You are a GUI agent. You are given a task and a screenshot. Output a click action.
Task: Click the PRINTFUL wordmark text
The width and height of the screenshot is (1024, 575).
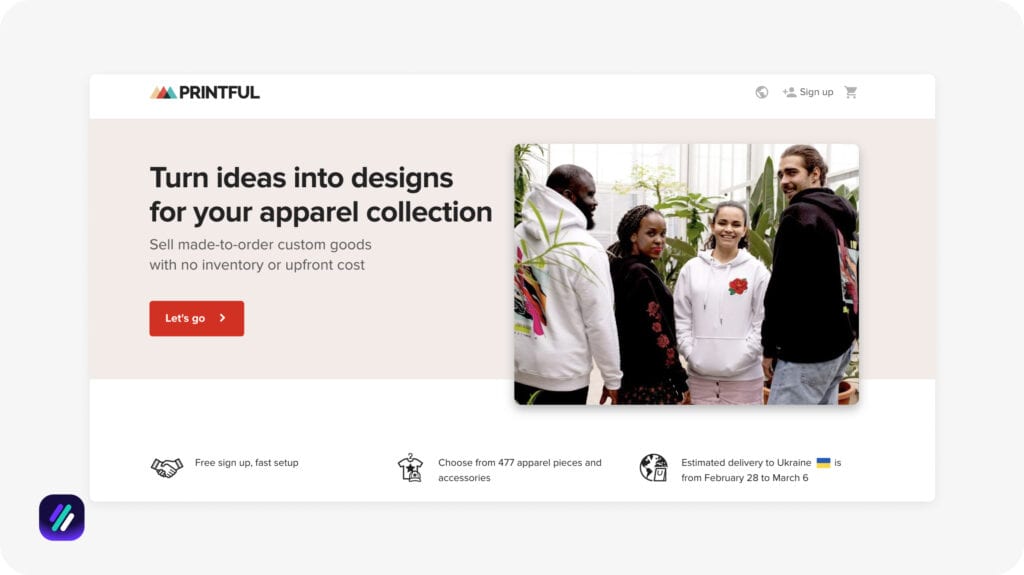pyautogui.click(x=219, y=93)
